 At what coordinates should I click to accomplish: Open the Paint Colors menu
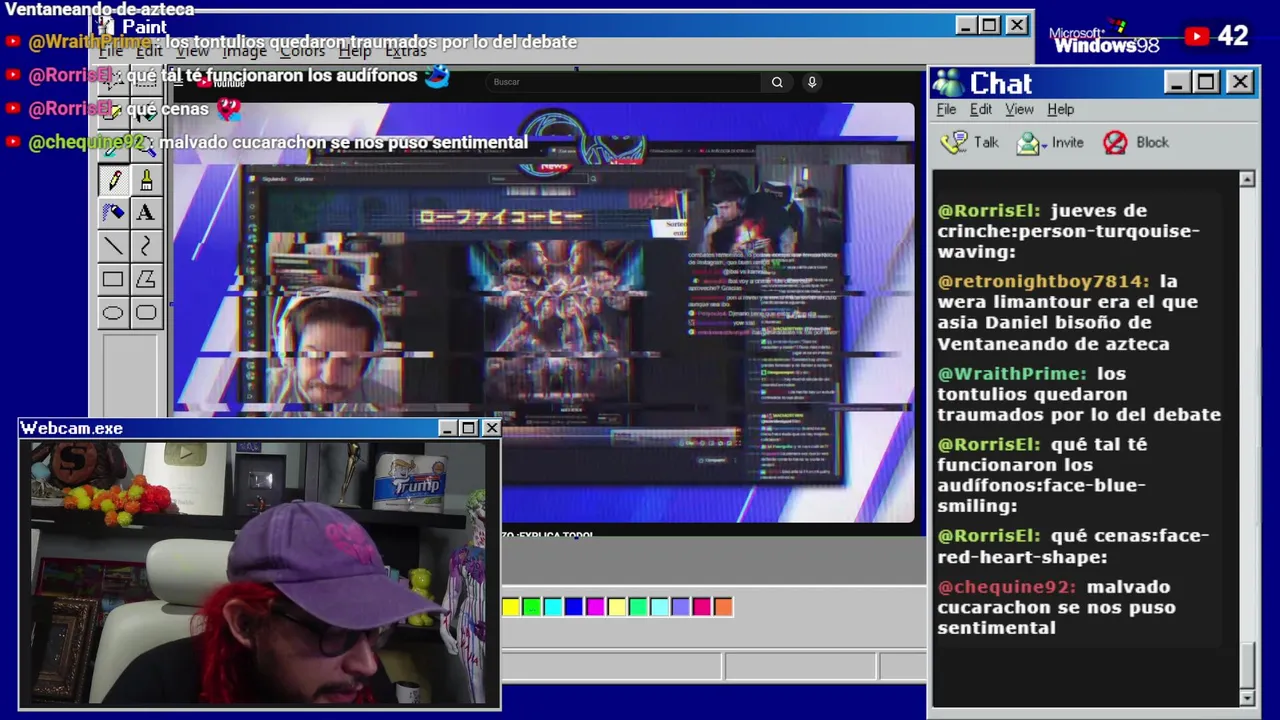302,50
